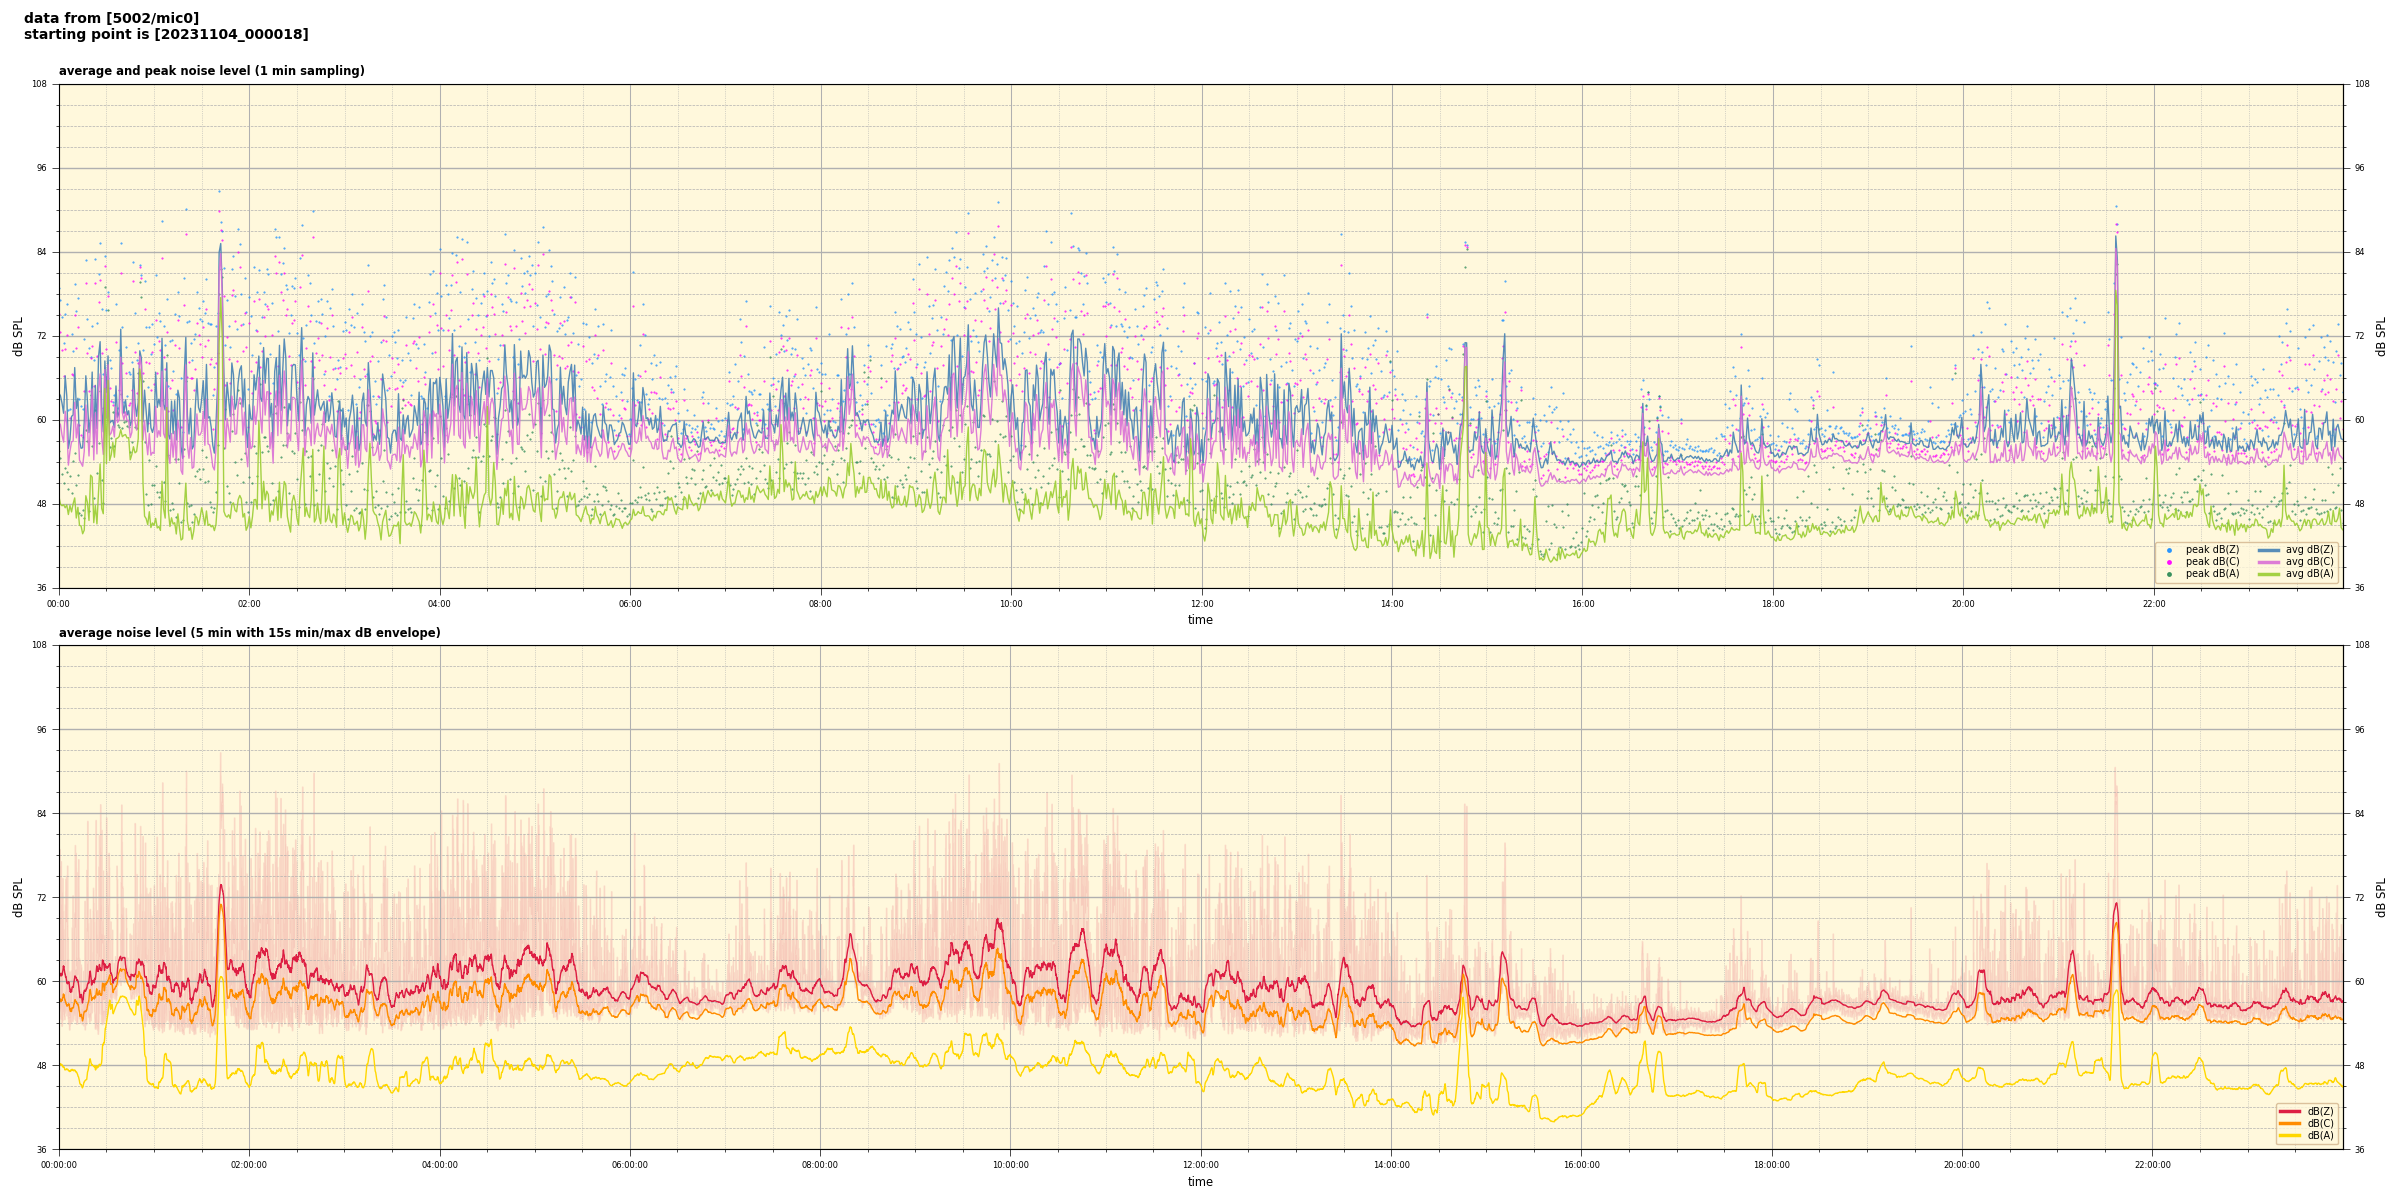This screenshot has height=1200, width=2400.
Task: Click the 'data from [5002/mic0]' header text
Action: pyautogui.click(x=111, y=18)
